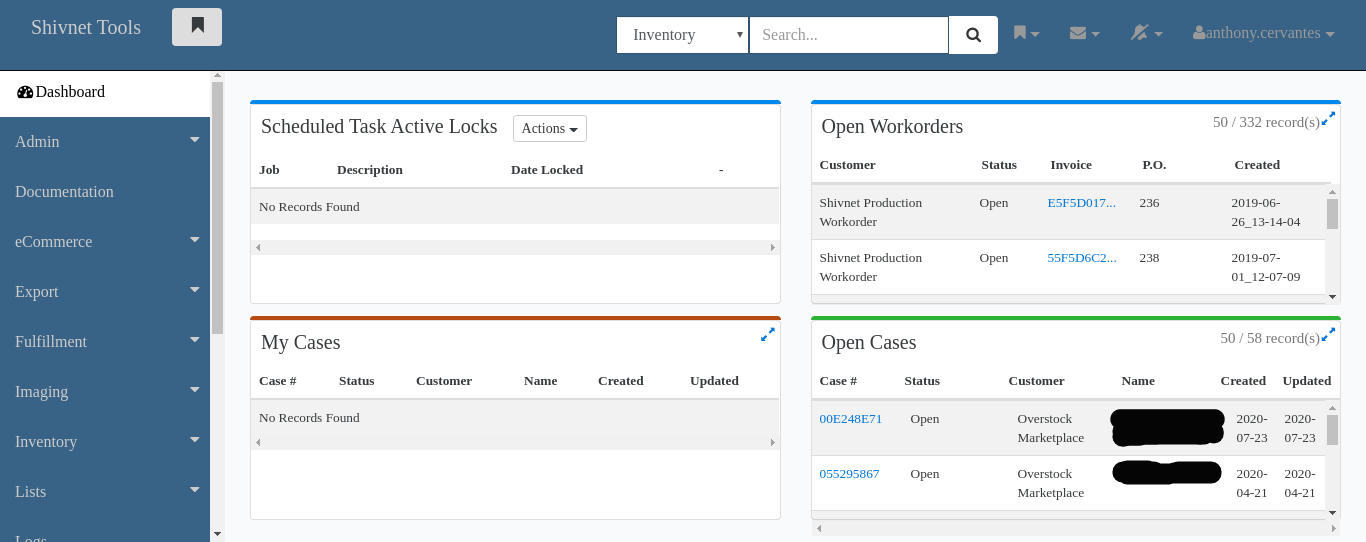Expand the Fulfillment sidebar section
Screen dimensions: 1366x542
105,342
